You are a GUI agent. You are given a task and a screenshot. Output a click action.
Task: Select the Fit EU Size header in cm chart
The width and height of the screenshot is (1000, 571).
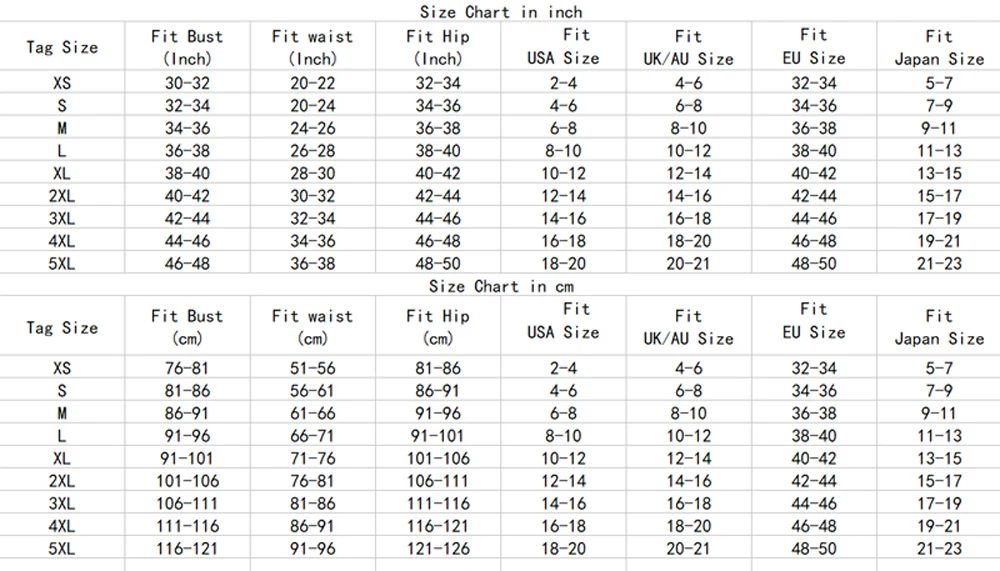[x=814, y=320]
